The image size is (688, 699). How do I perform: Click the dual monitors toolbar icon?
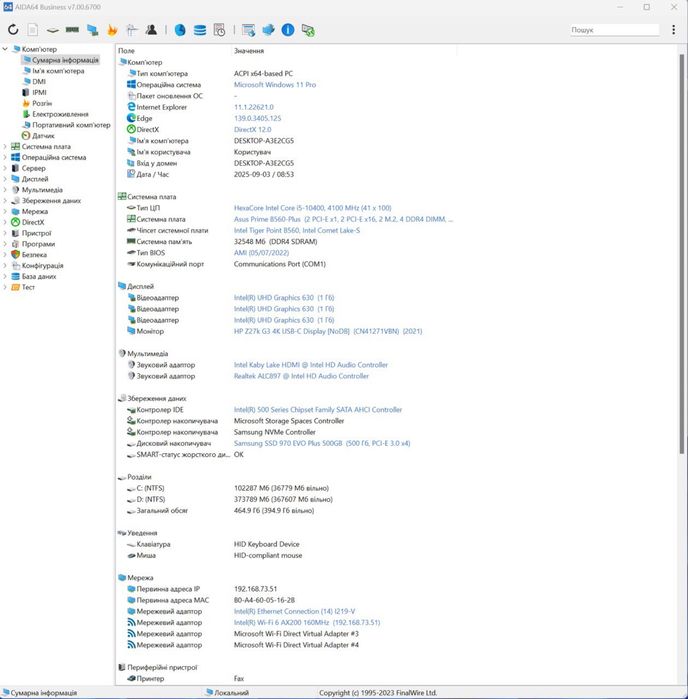tap(93, 30)
